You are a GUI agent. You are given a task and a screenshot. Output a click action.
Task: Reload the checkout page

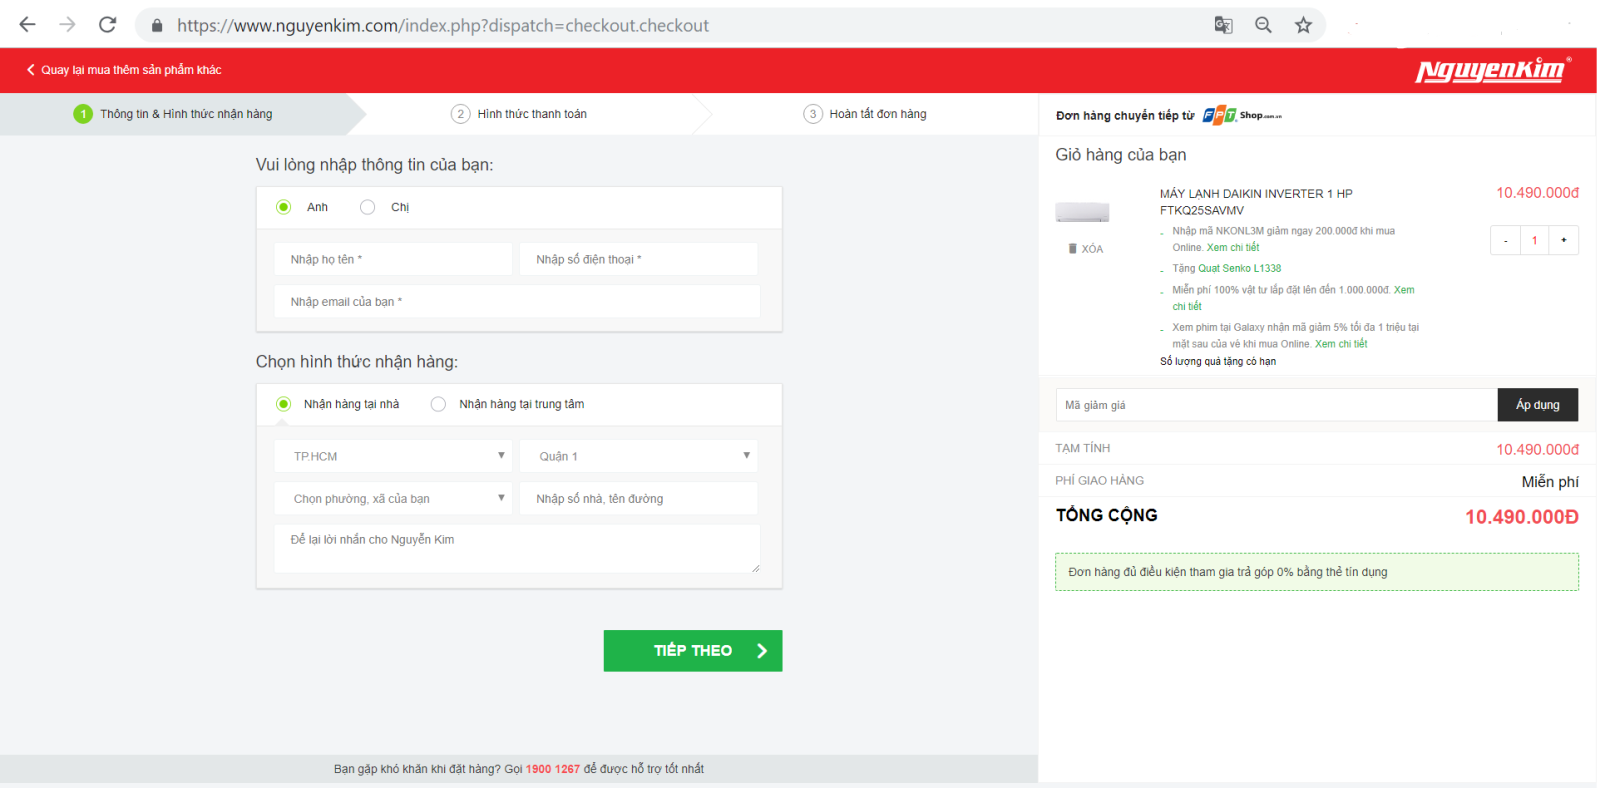(107, 25)
